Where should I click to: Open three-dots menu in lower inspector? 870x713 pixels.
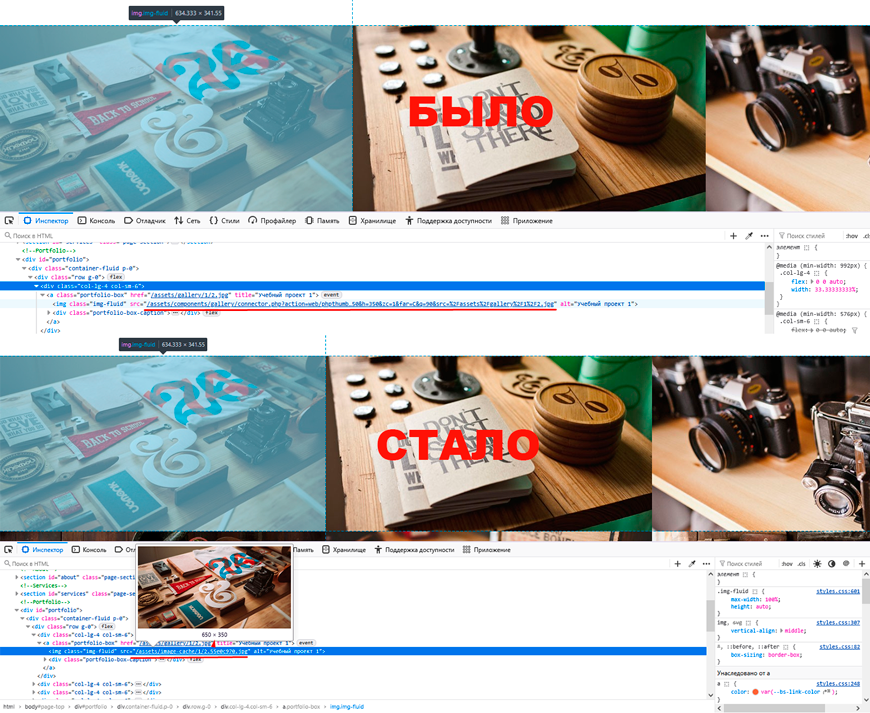click(x=706, y=564)
